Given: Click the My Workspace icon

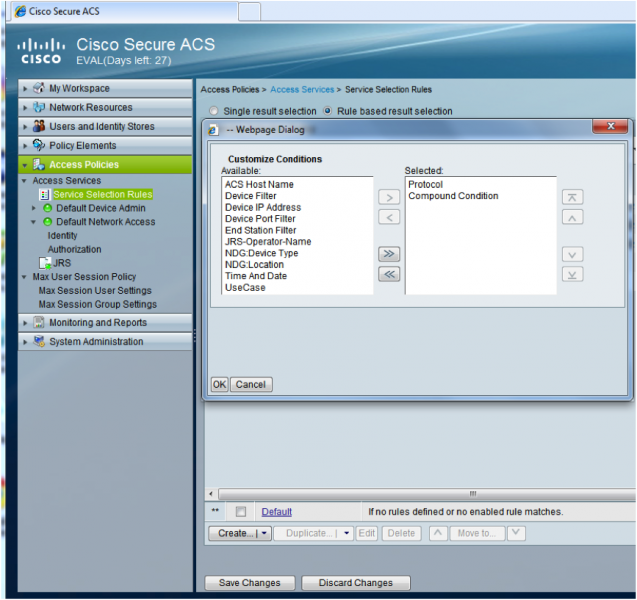Looking at the screenshot, I should (x=39, y=88).
